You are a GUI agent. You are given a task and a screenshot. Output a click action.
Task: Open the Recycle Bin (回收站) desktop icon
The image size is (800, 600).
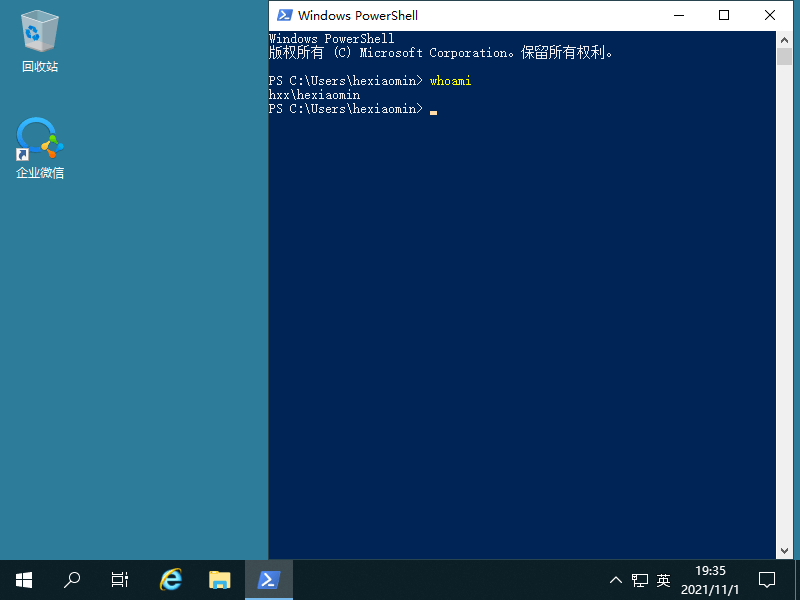pos(40,42)
